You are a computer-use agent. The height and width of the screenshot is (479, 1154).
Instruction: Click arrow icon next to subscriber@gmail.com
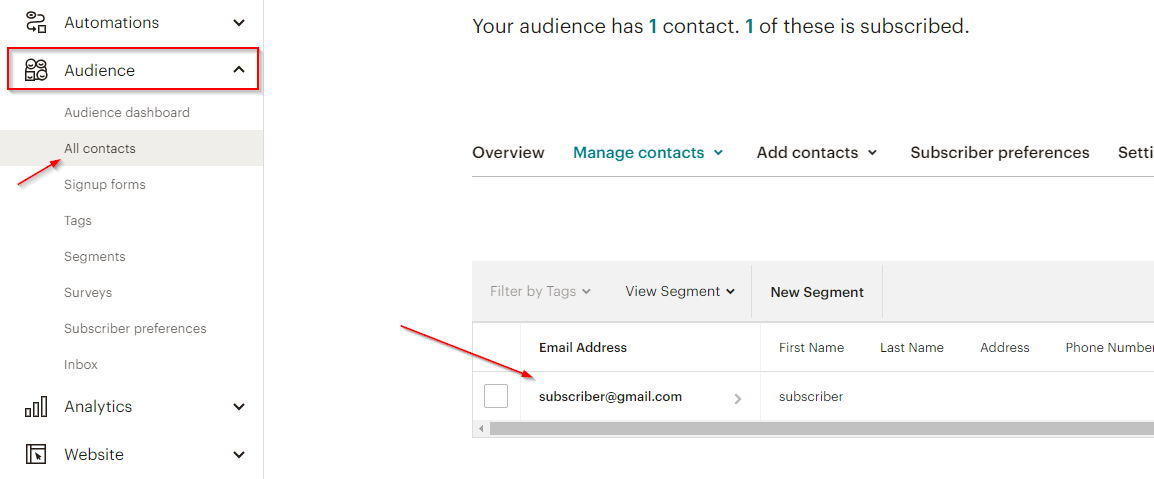[x=738, y=398]
